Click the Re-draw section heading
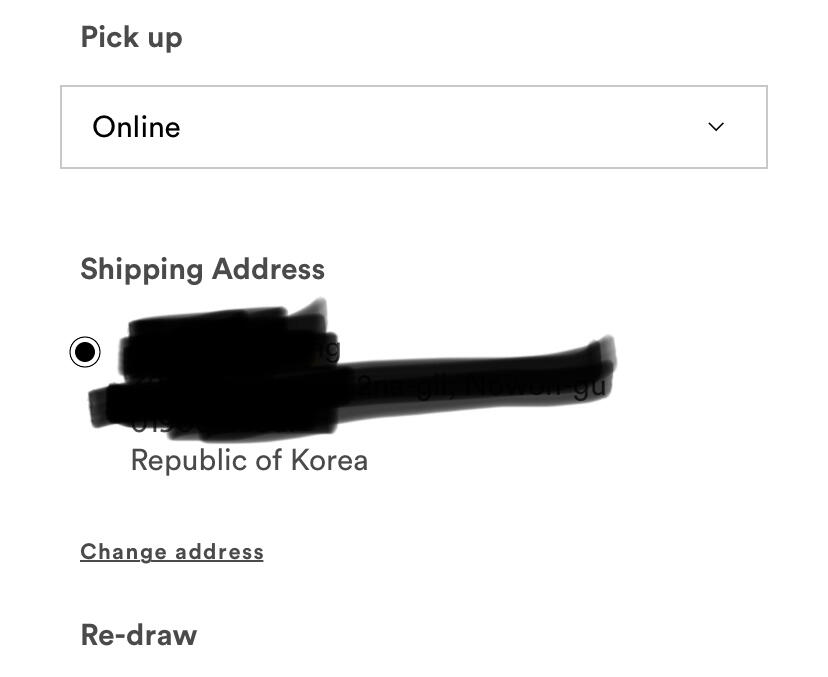 [x=138, y=635]
